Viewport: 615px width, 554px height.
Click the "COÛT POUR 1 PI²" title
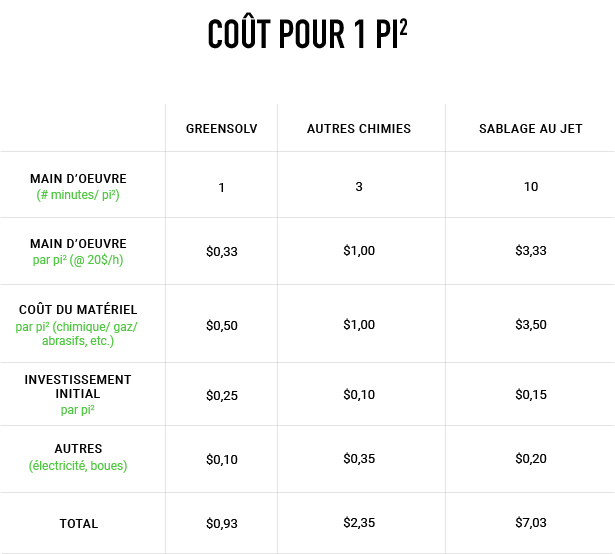click(307, 33)
